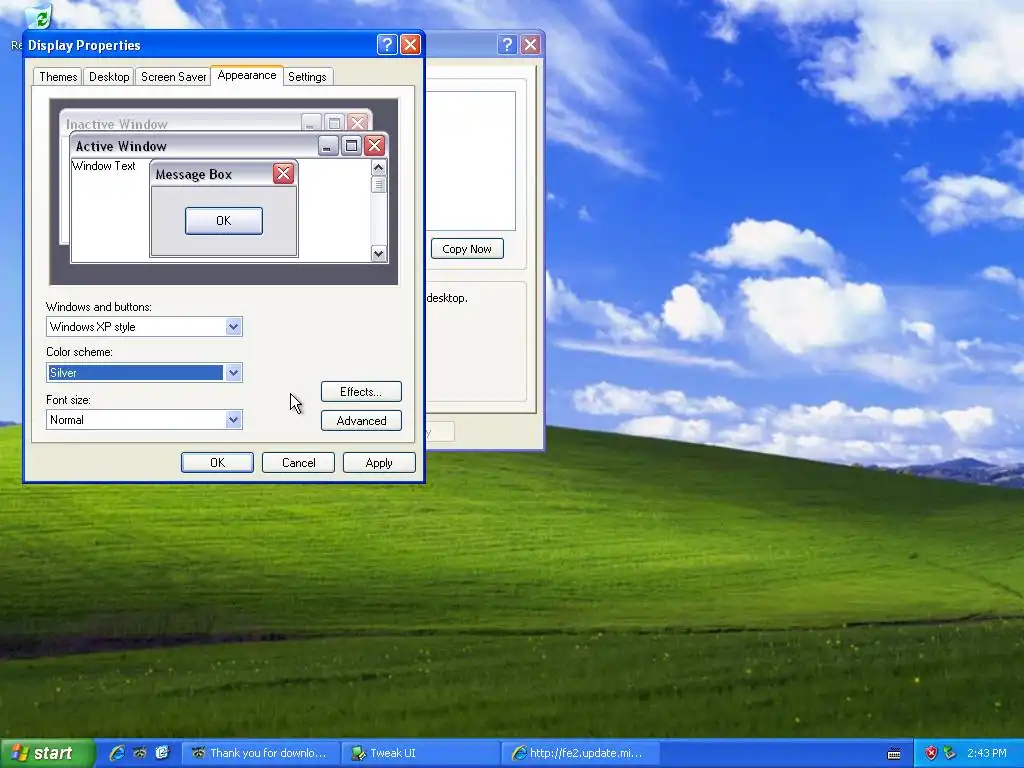1024x768 pixels.
Task: Click the preview Message Box OK button
Action: click(223, 221)
